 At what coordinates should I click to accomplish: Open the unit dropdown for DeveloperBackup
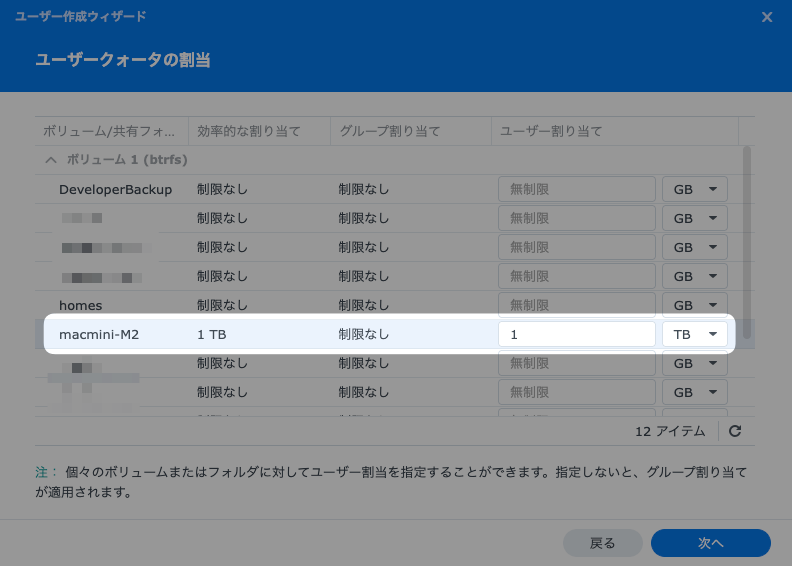[x=694, y=190]
